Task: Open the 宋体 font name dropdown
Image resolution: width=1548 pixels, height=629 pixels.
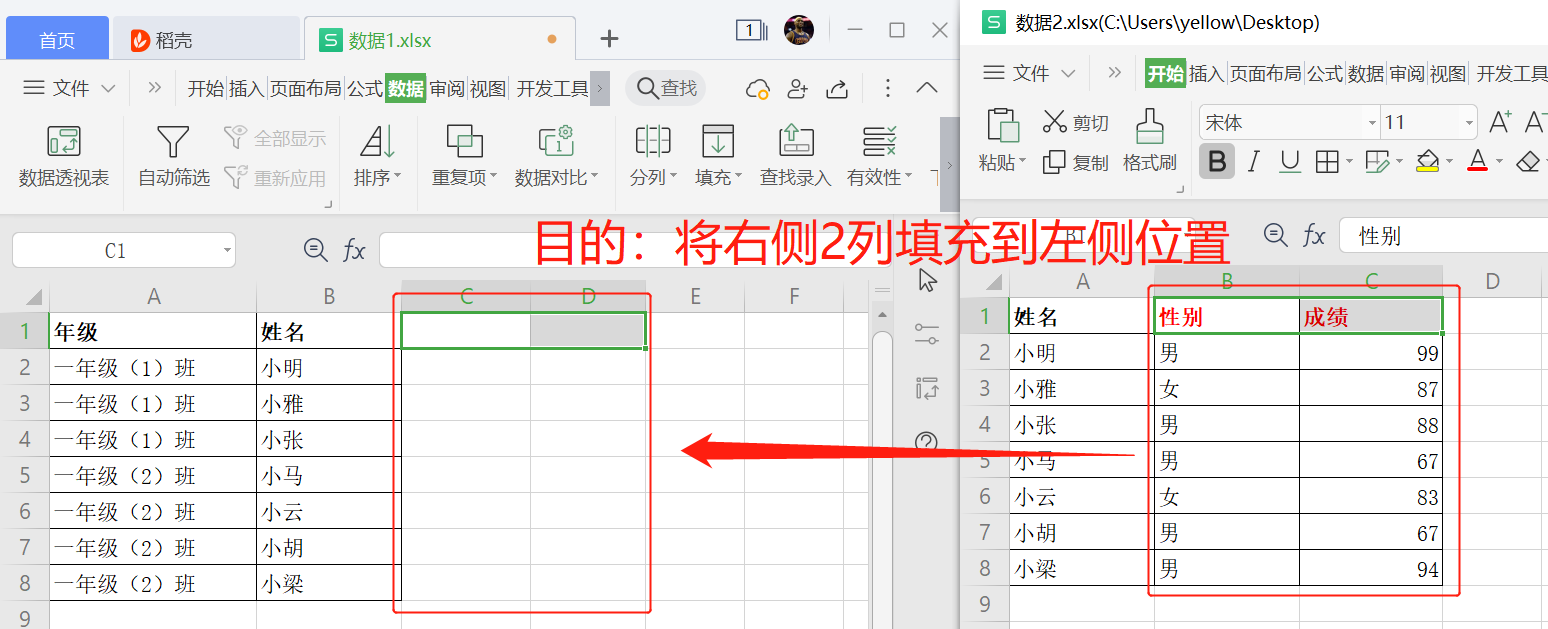Action: [x=1372, y=123]
